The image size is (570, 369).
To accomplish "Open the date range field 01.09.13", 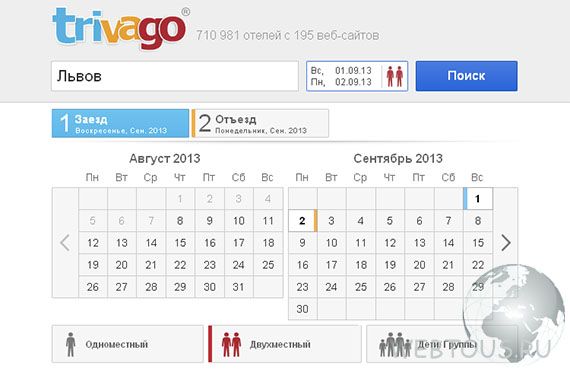I will click(x=357, y=76).
